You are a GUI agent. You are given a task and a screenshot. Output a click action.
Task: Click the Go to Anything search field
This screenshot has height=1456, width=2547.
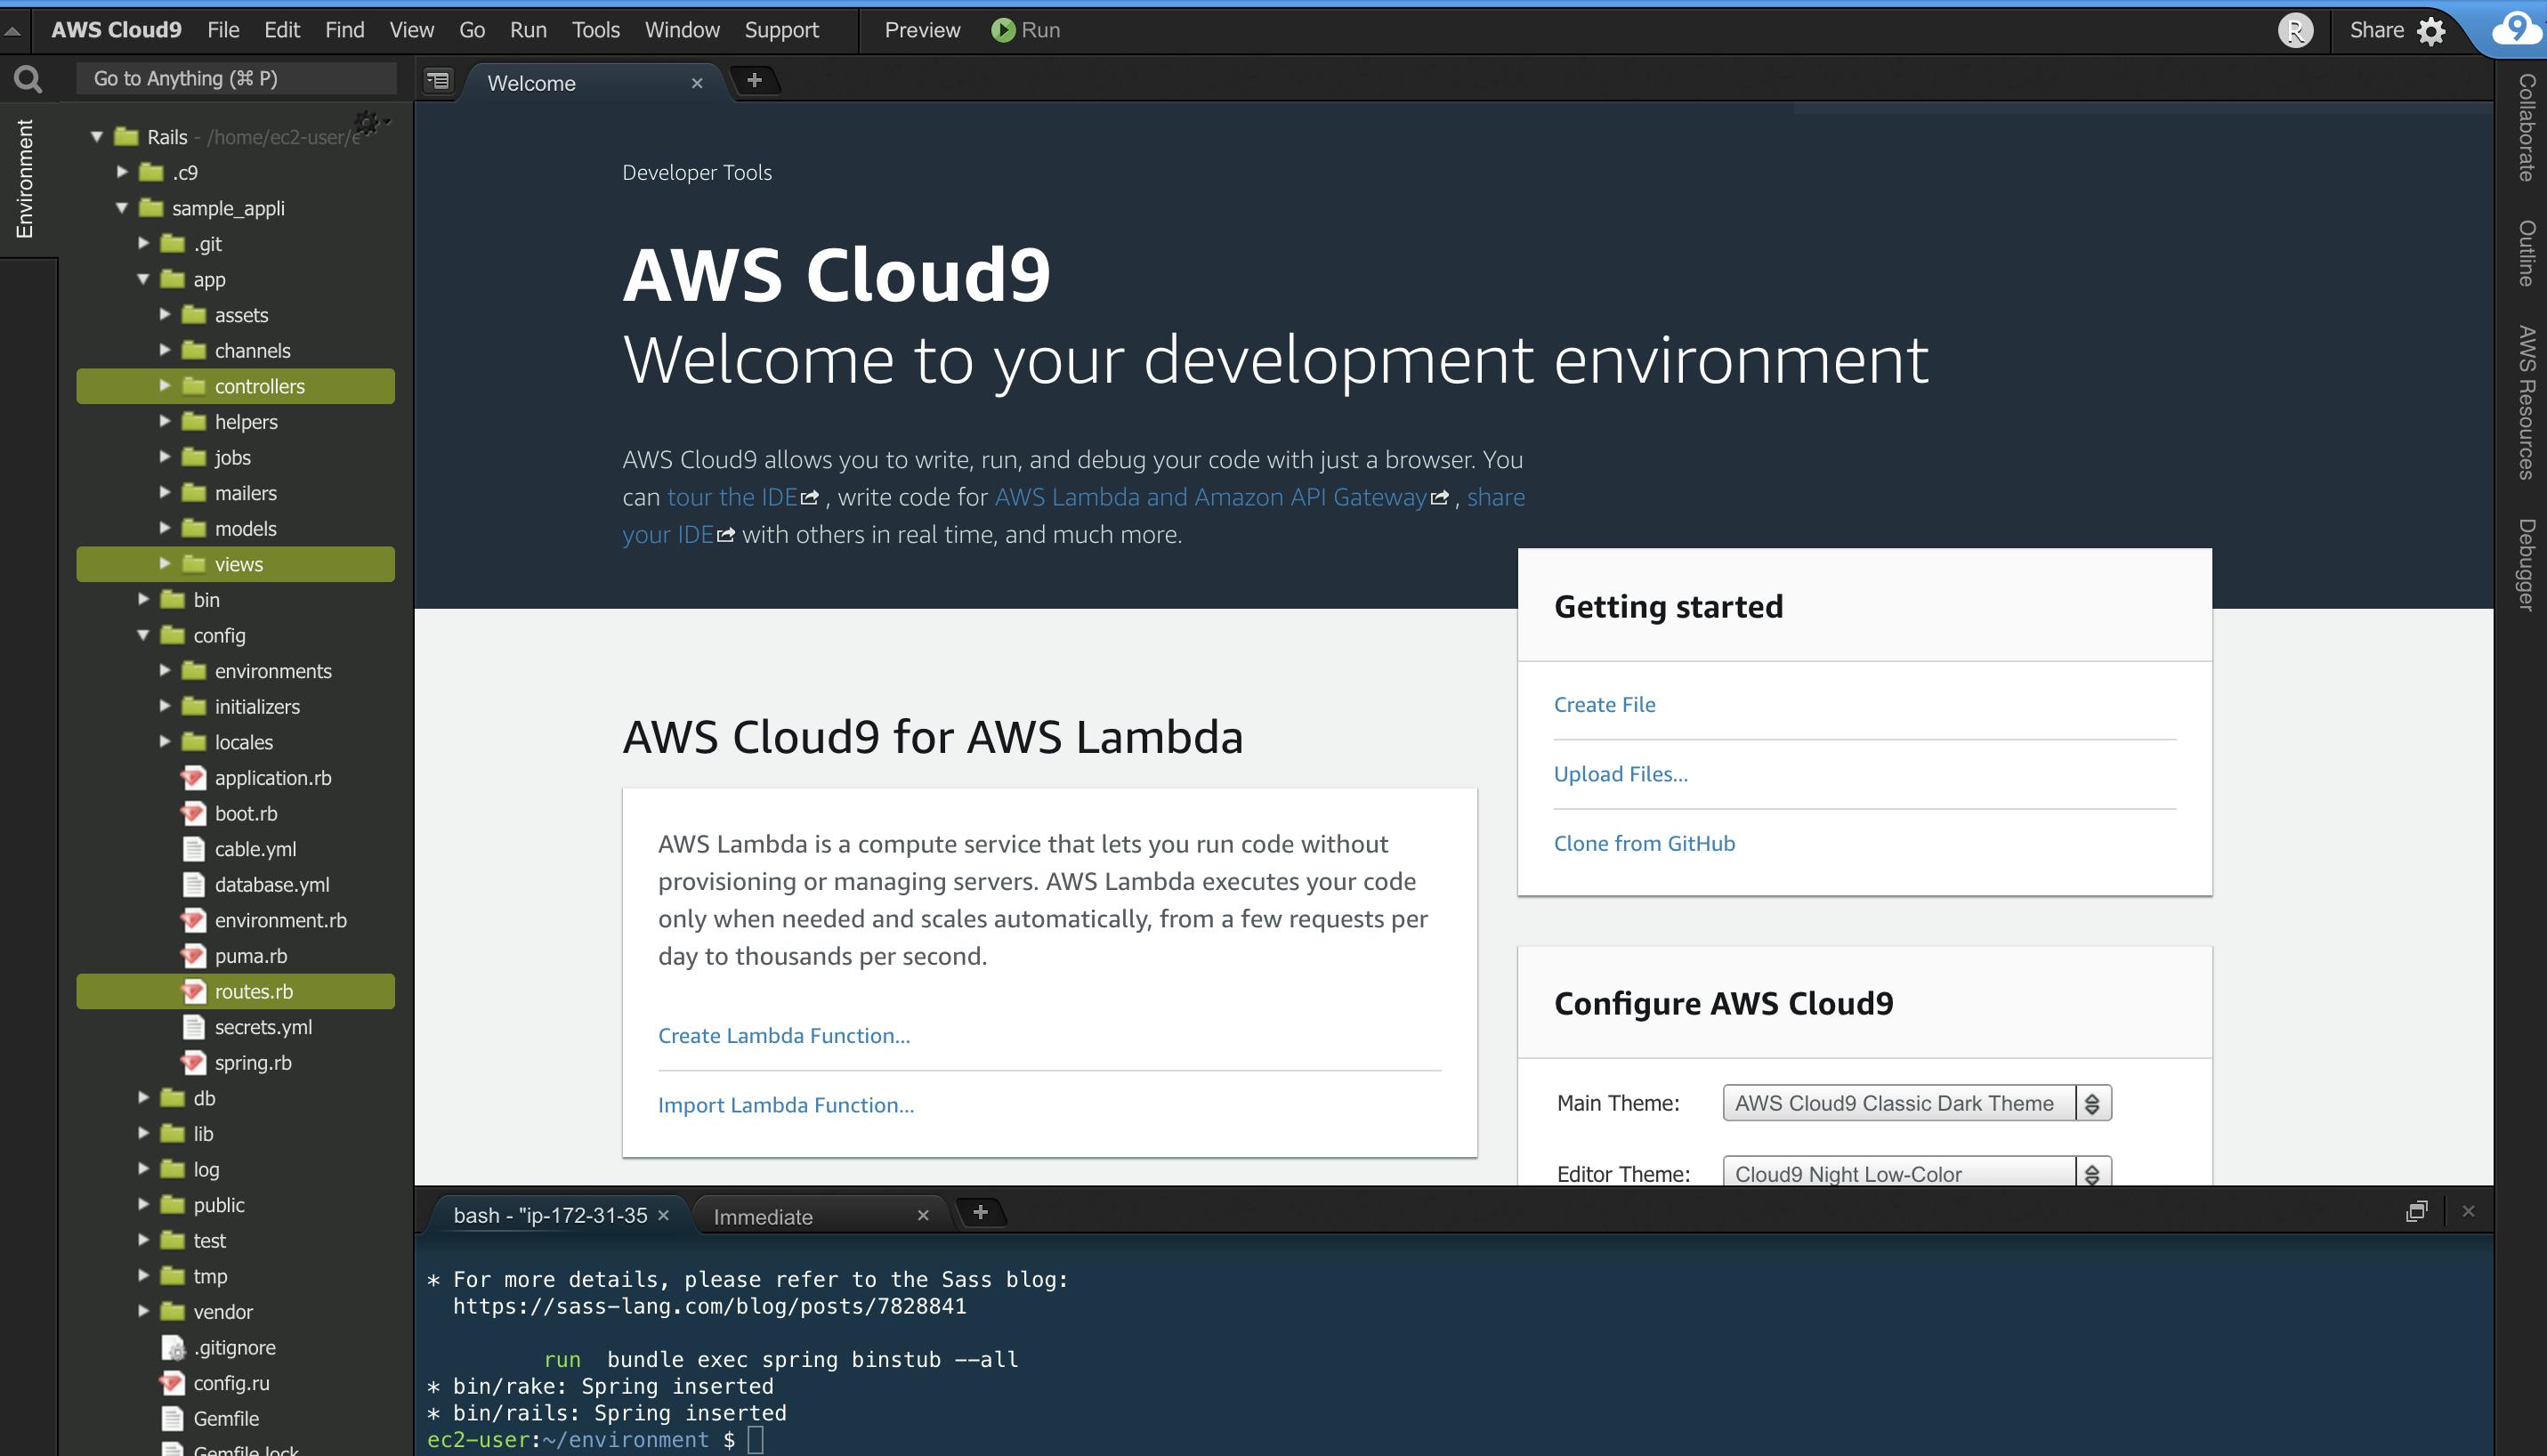point(237,78)
